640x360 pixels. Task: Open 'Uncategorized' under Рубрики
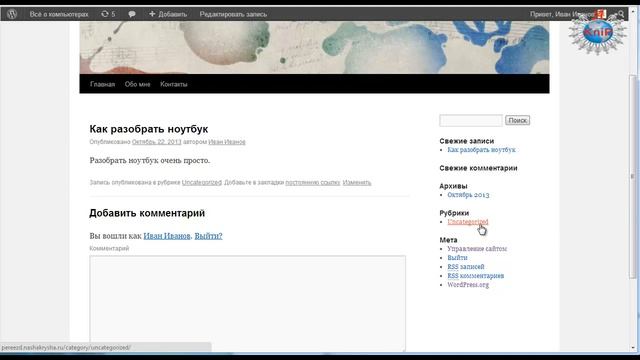point(468,222)
